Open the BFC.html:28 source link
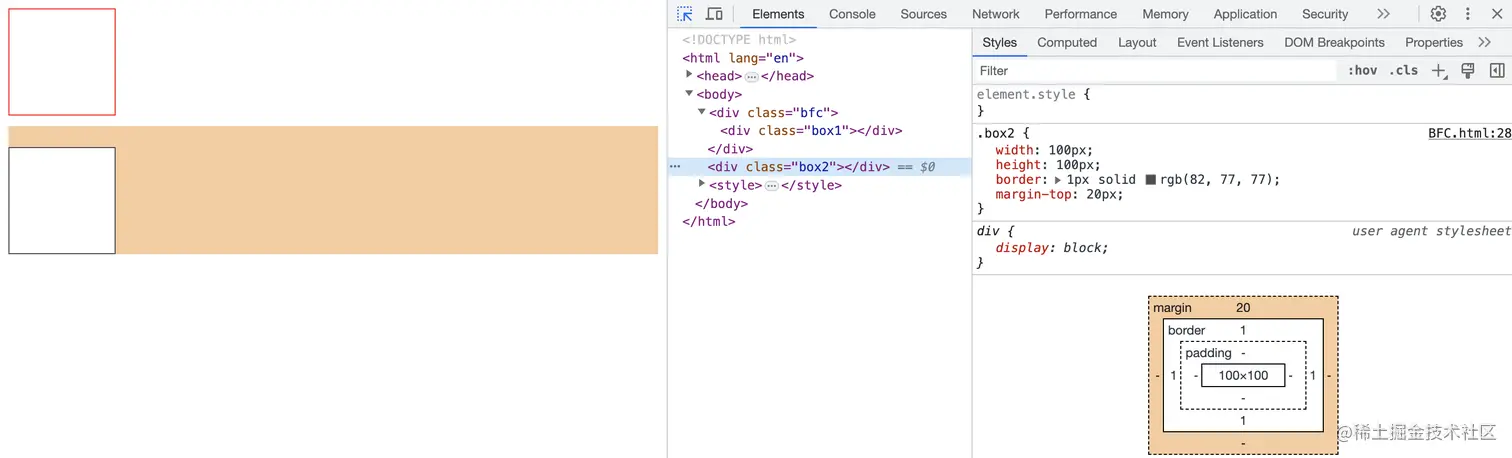The height and width of the screenshot is (458, 1512). 1469,133
